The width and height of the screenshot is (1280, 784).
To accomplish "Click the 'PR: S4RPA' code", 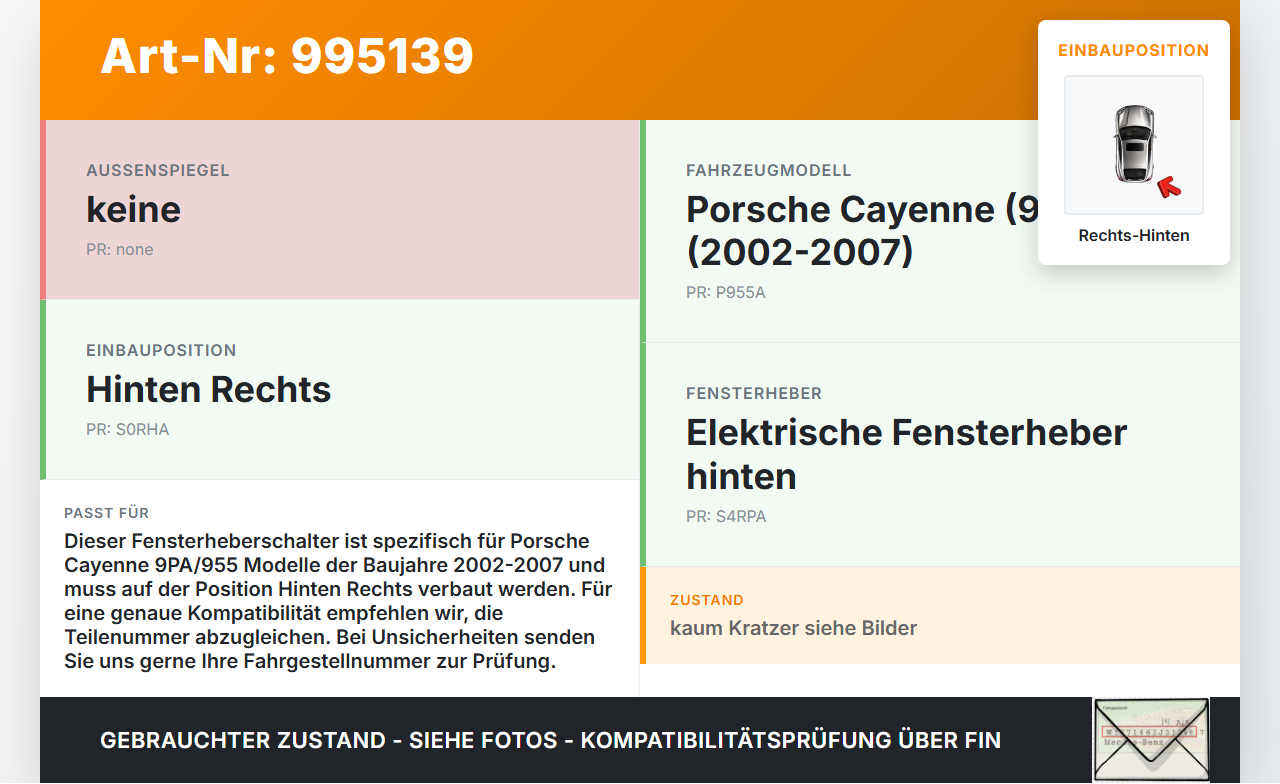I will coord(726,517).
